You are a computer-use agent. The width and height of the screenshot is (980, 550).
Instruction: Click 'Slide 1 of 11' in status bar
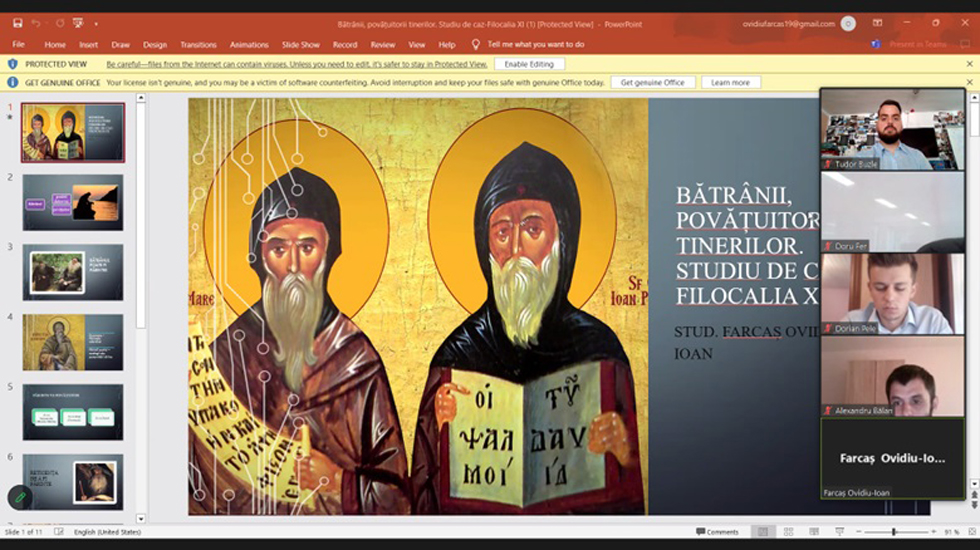pos(24,532)
